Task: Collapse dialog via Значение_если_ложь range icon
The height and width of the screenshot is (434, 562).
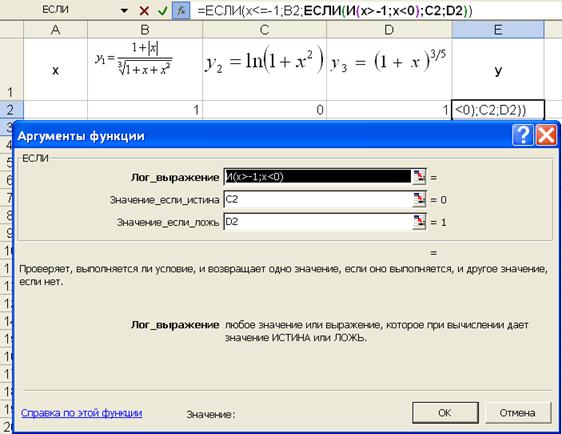Action: [x=419, y=222]
